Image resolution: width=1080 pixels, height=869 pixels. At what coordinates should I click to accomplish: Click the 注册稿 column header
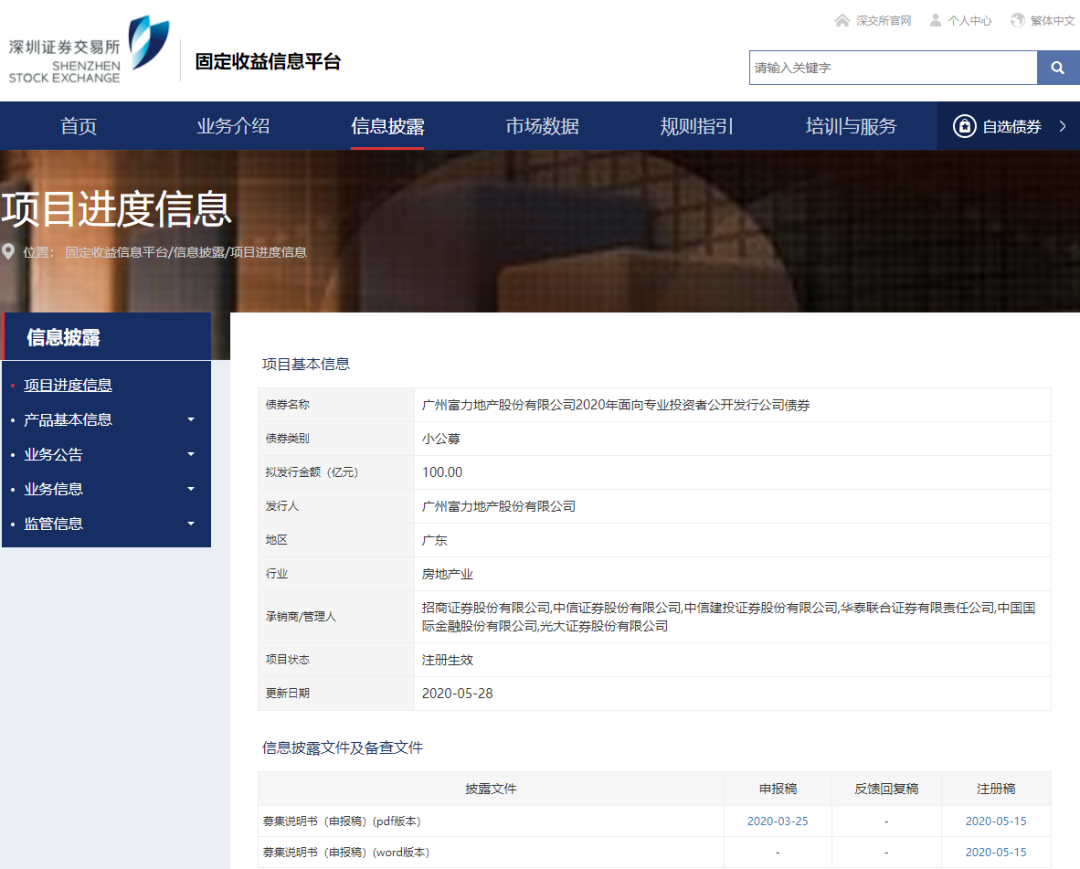click(x=995, y=788)
